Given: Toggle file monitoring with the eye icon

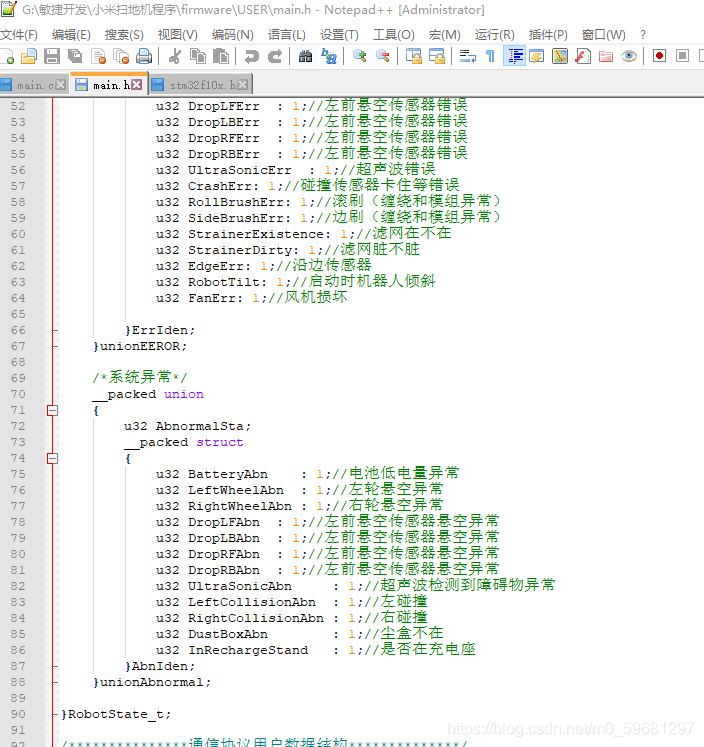Looking at the screenshot, I should coord(628,56).
